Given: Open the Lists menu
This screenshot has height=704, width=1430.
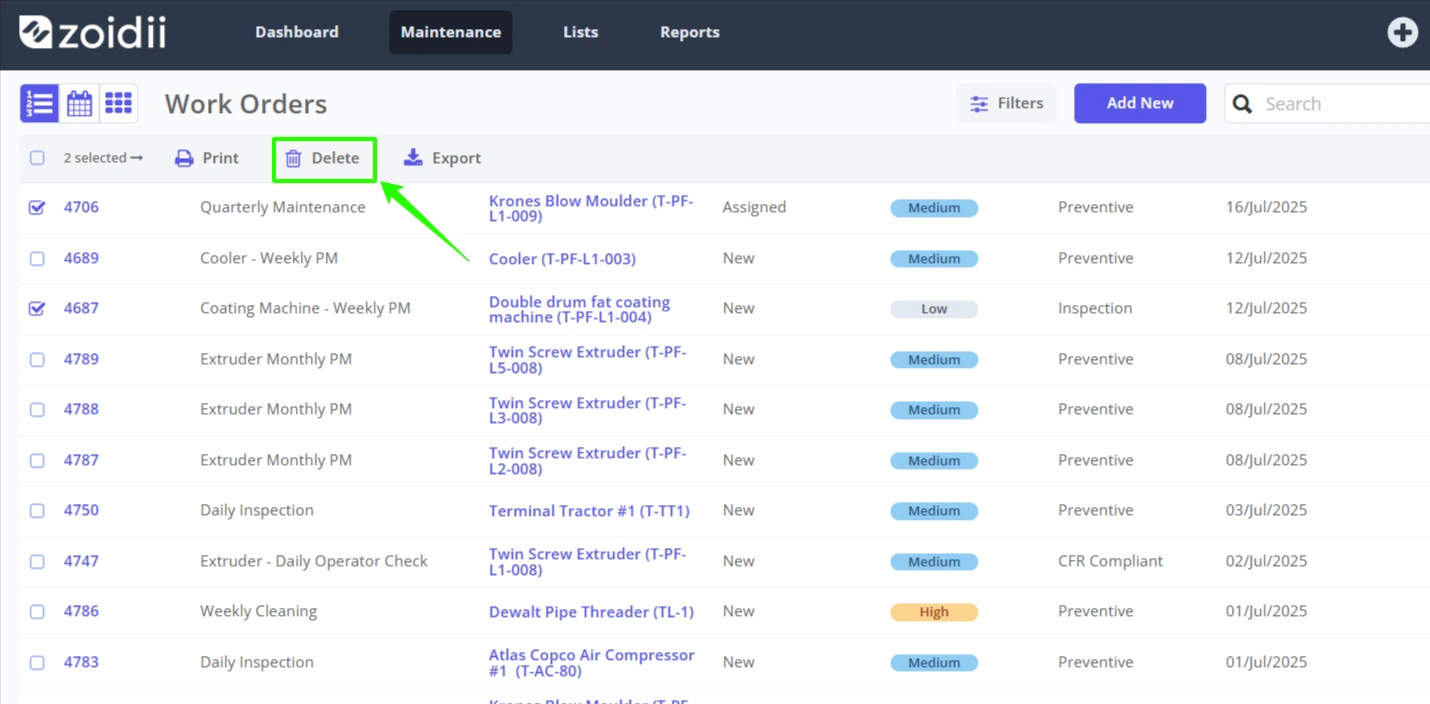Looking at the screenshot, I should point(580,32).
